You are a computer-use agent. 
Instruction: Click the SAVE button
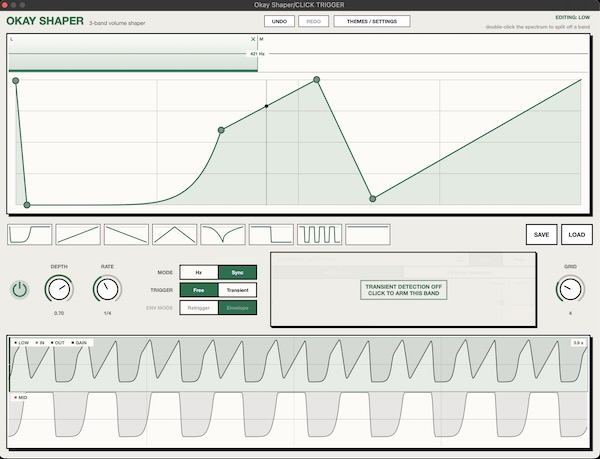541,234
